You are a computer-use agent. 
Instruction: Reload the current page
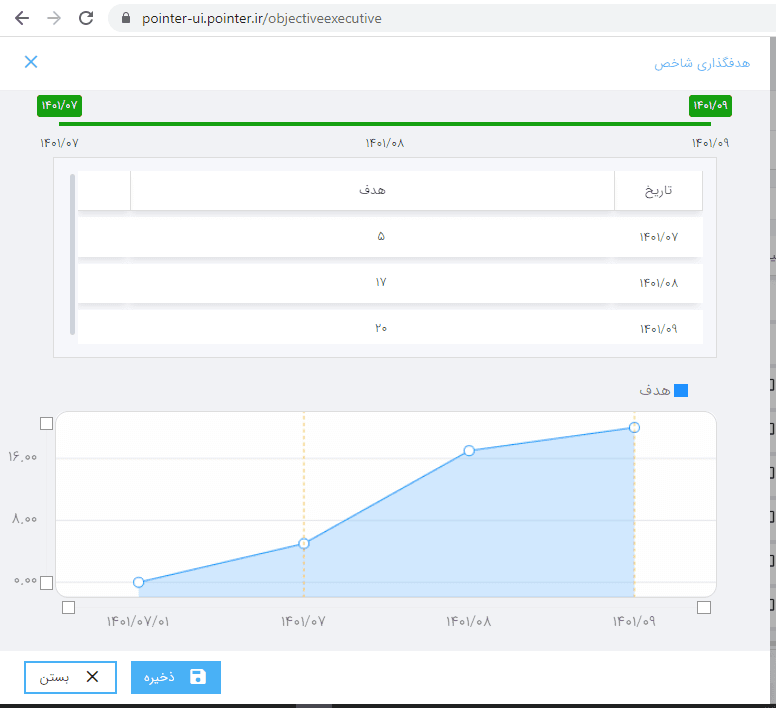pos(86,18)
